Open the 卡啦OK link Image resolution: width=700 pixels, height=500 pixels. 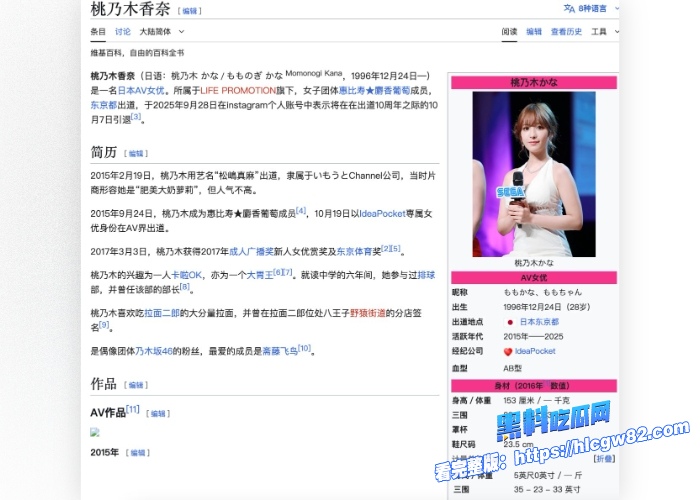point(187,275)
